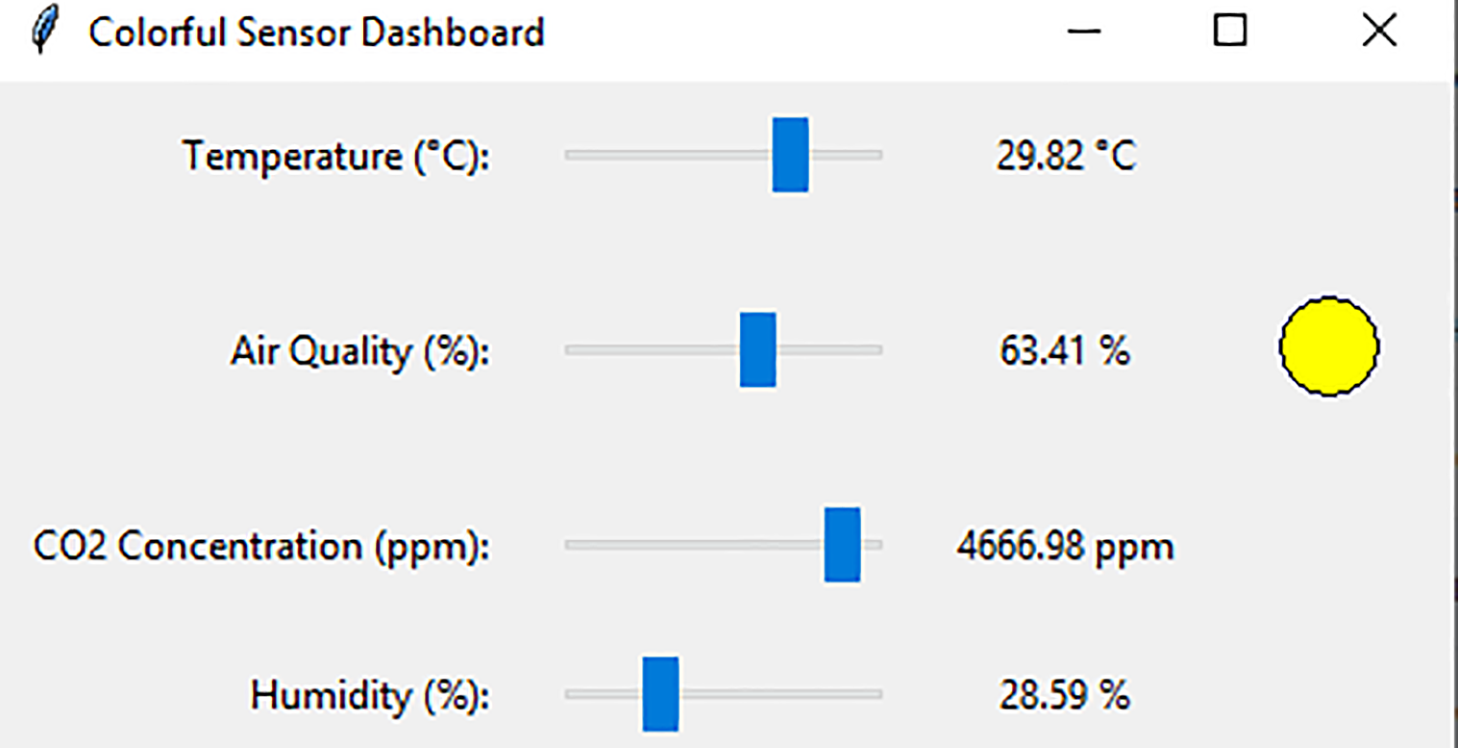The image size is (1458, 748).
Task: Click the "CO2 Concentration (ppm):" label
Action: tap(261, 547)
